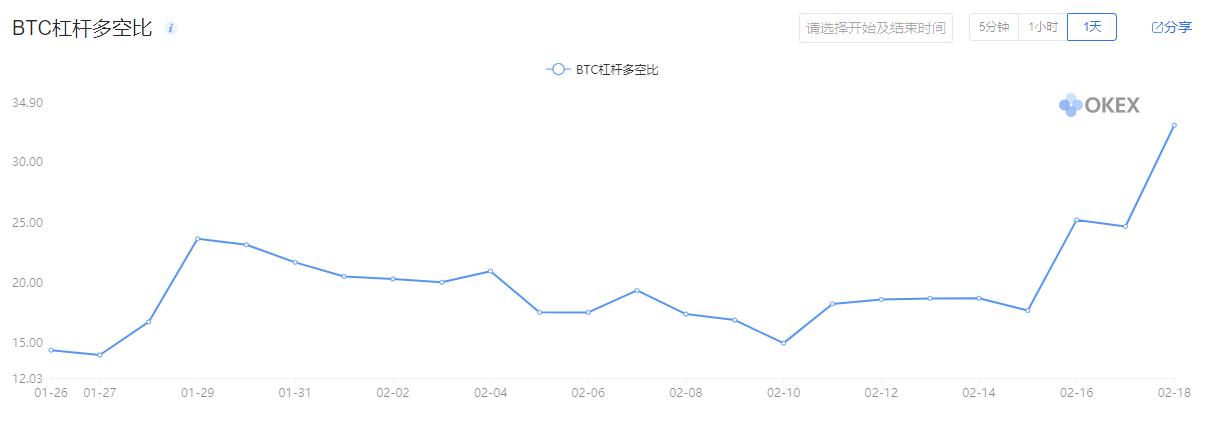This screenshot has width=1220, height=433.
Task: Toggle the BTC杠杆多空比 legend series label
Action: click(x=617, y=70)
